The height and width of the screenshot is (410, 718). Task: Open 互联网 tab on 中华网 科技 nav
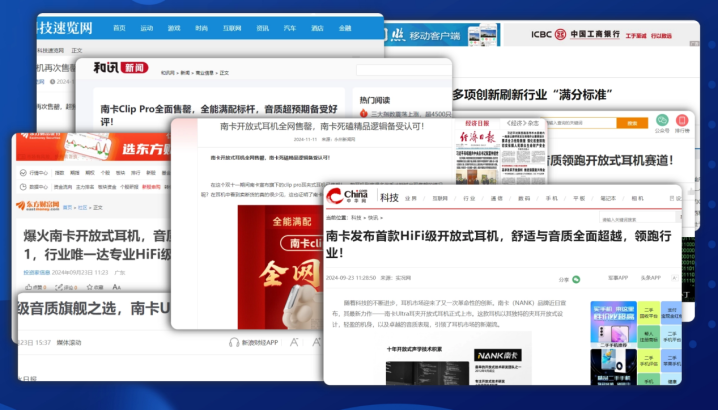pyautogui.click(x=440, y=198)
